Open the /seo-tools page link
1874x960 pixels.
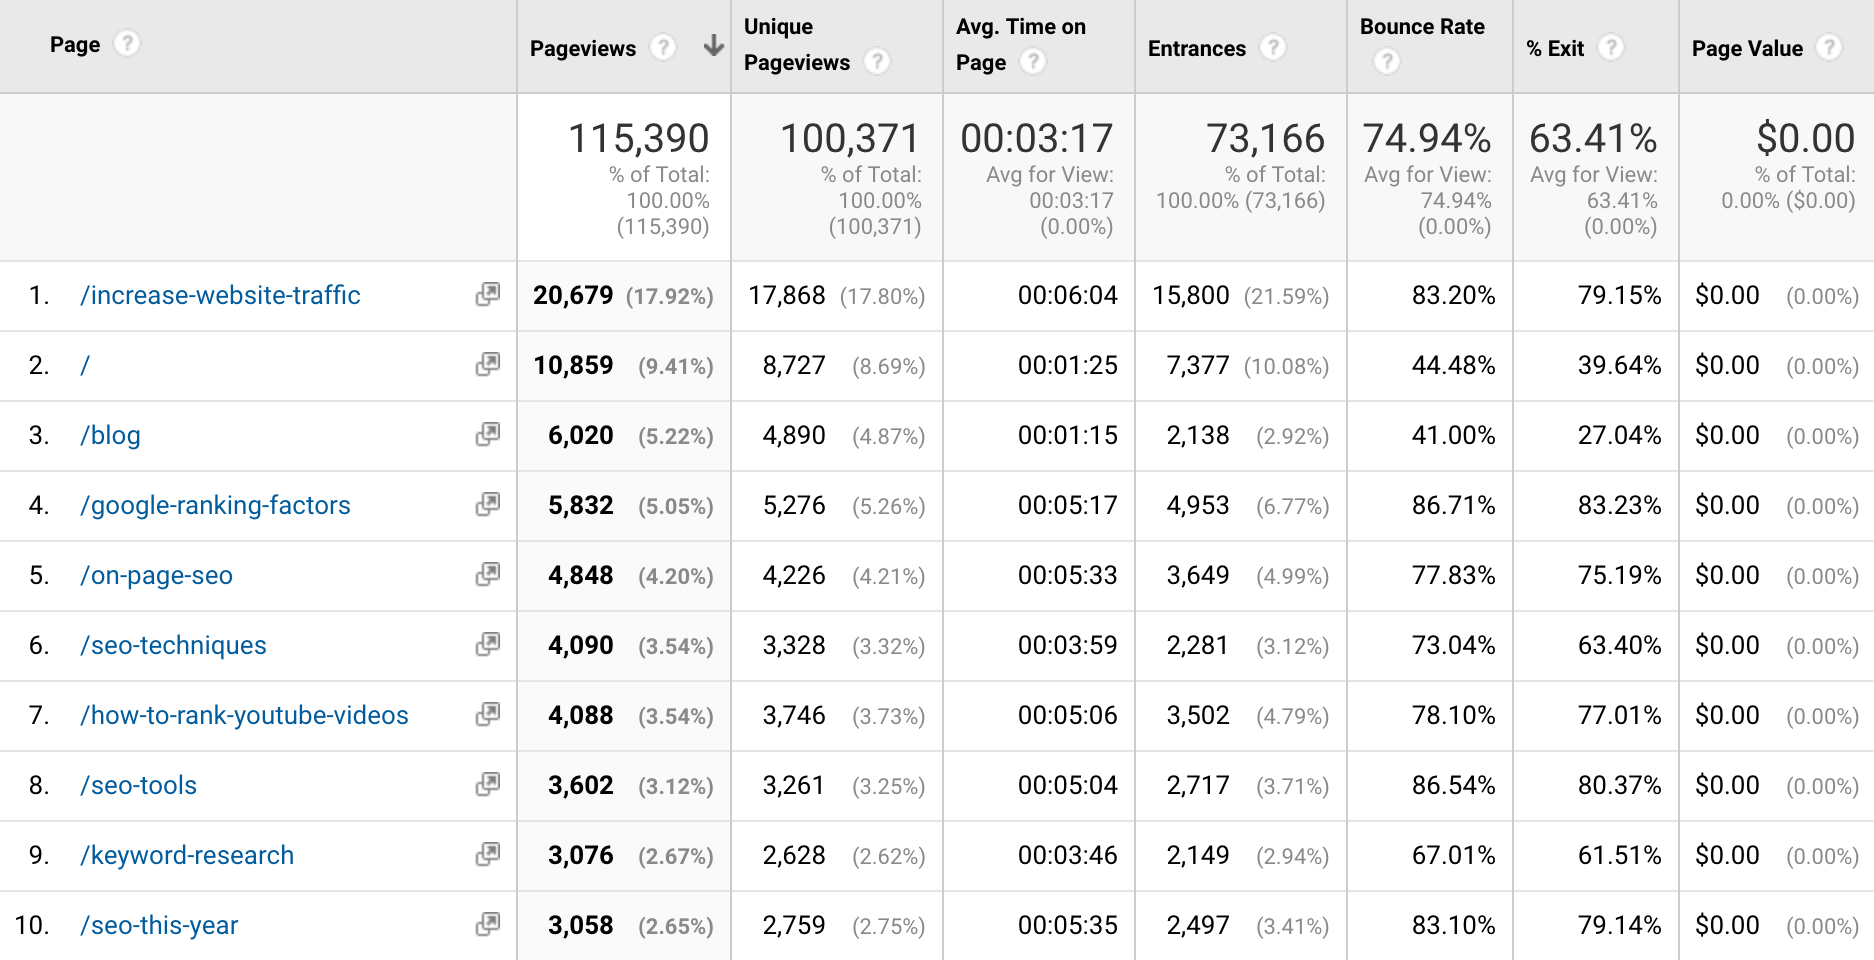click(x=138, y=785)
